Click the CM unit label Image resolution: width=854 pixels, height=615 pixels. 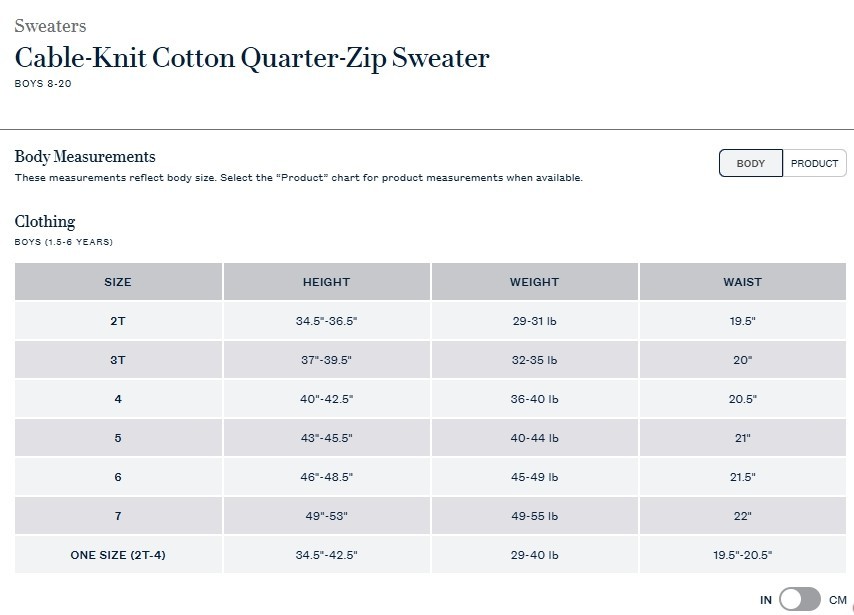840,598
